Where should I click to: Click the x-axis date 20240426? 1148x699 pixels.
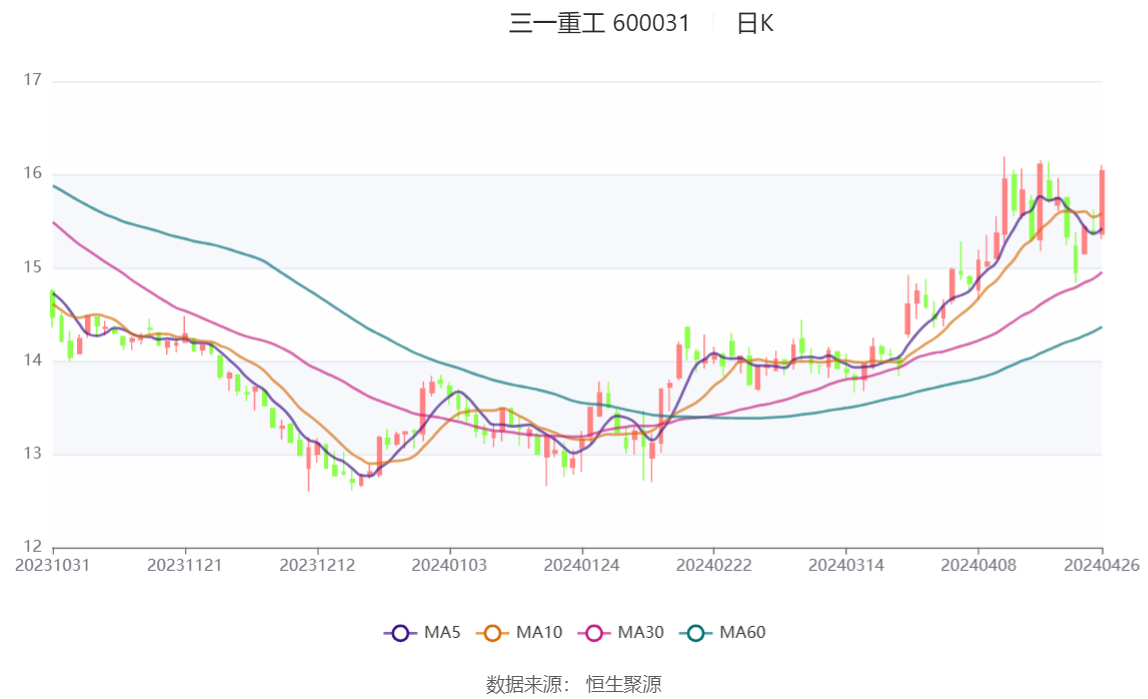tap(1101, 566)
